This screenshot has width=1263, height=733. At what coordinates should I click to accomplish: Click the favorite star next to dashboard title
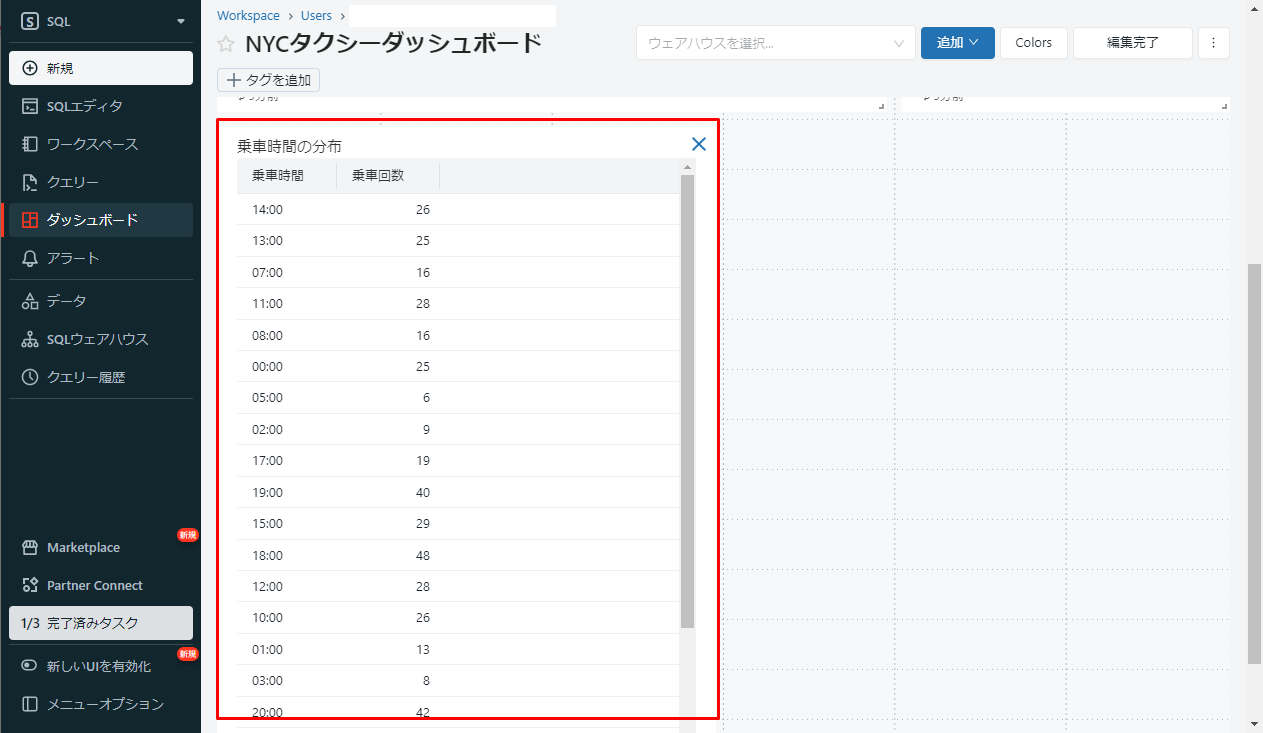(227, 44)
